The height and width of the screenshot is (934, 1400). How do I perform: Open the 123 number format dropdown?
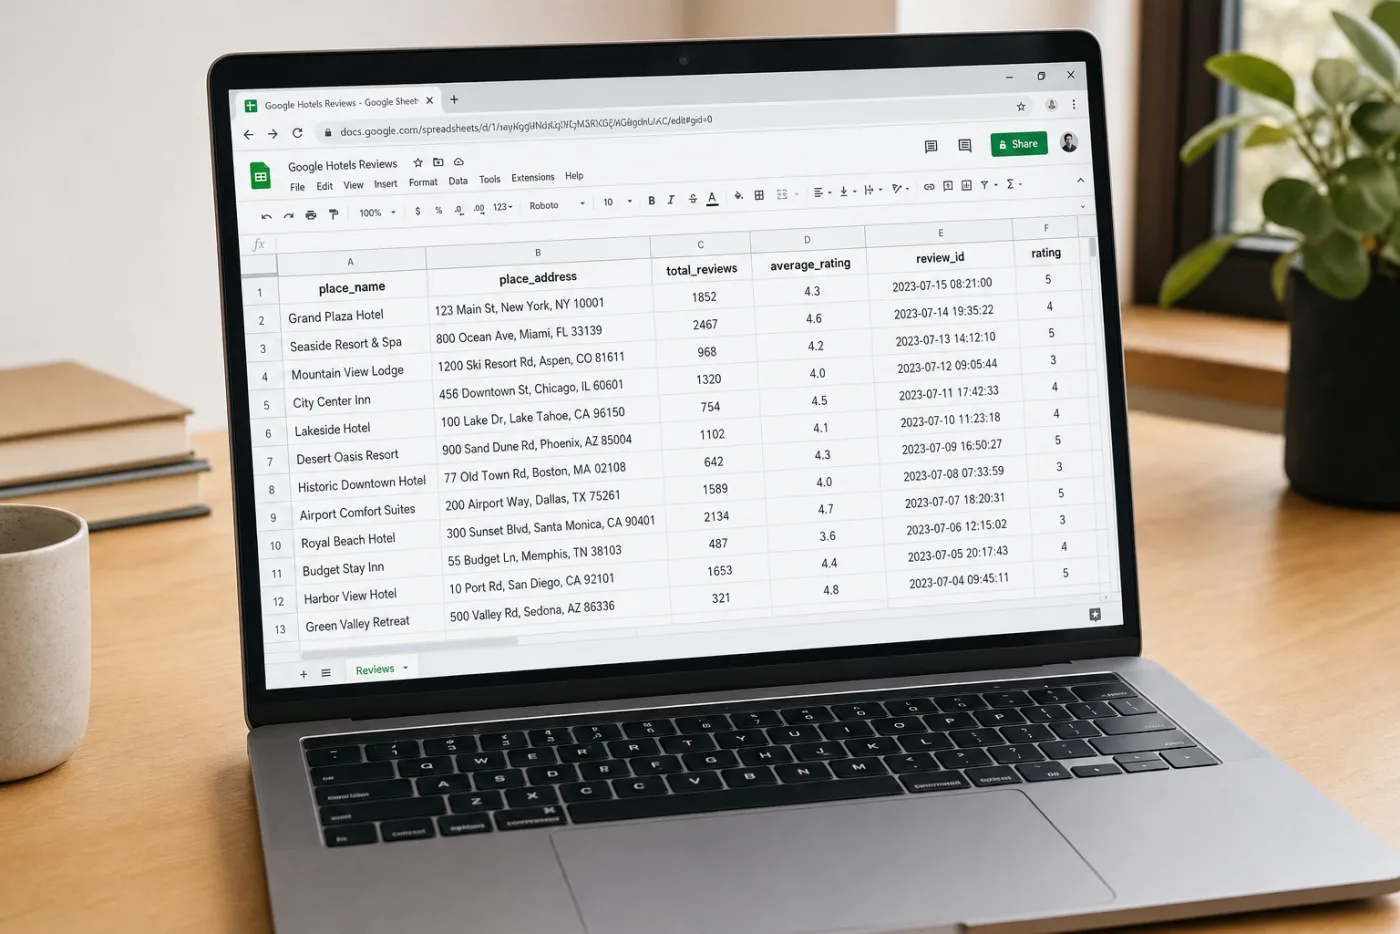point(502,207)
